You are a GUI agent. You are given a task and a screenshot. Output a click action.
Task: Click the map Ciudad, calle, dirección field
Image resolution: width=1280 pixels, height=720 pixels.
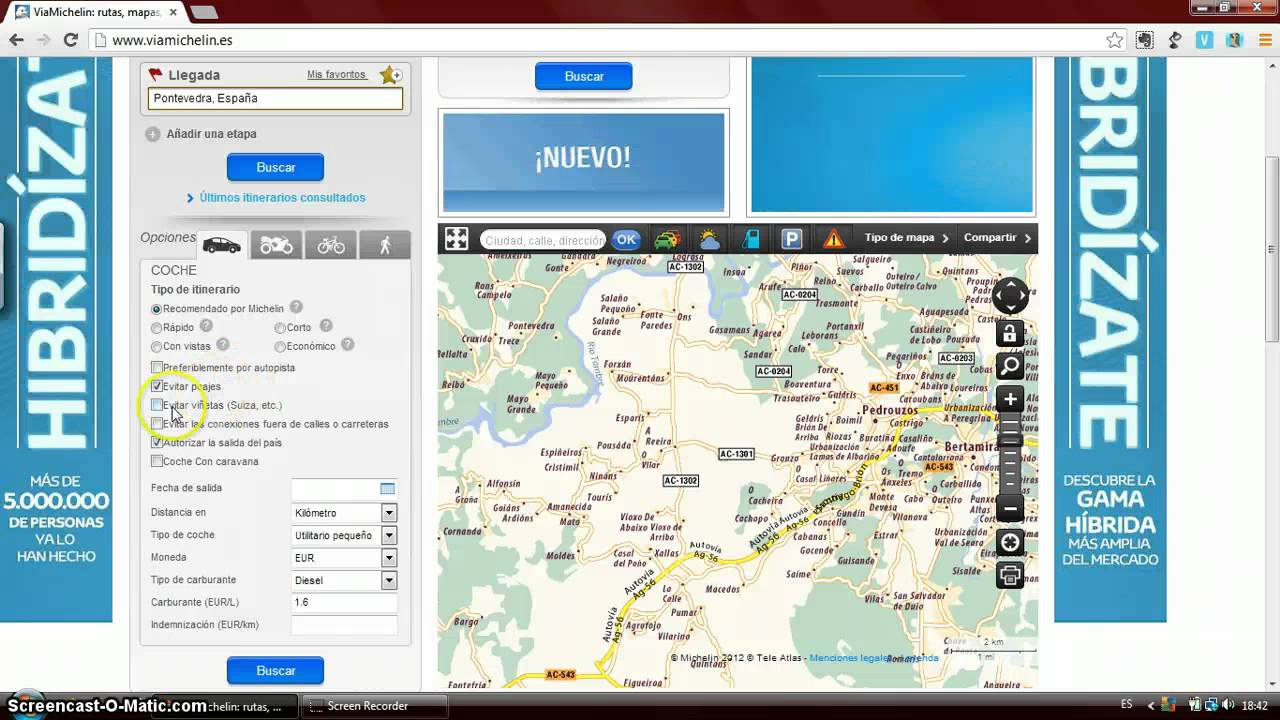[543, 240]
